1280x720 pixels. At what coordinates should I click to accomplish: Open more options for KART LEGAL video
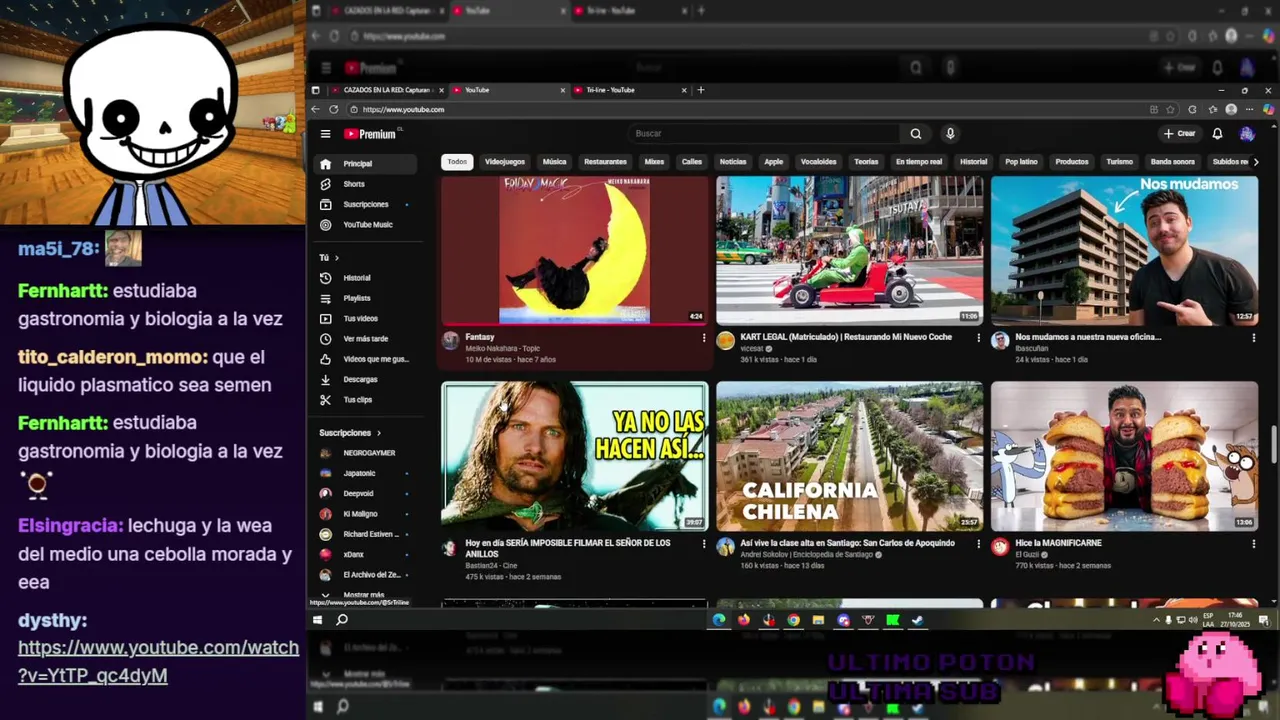[x=979, y=338]
